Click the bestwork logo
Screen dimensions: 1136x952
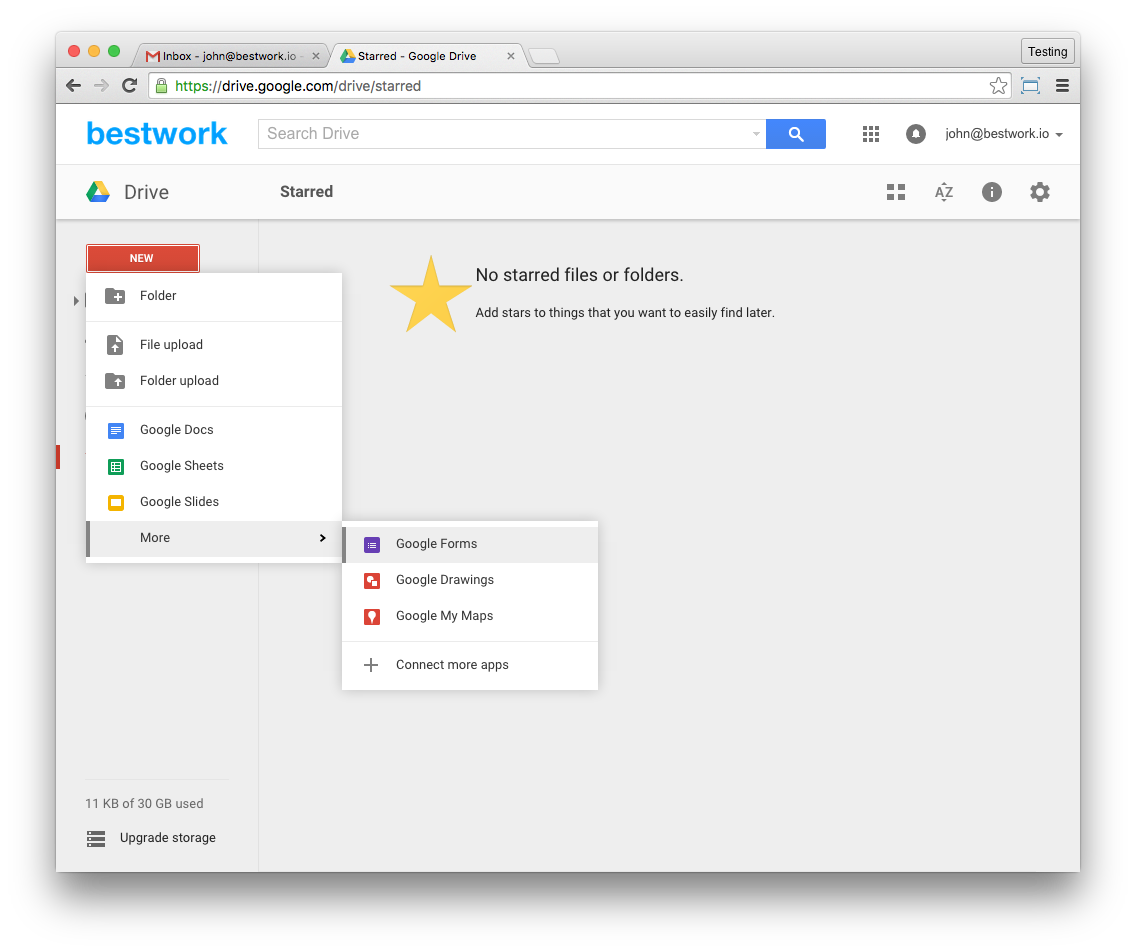157,134
